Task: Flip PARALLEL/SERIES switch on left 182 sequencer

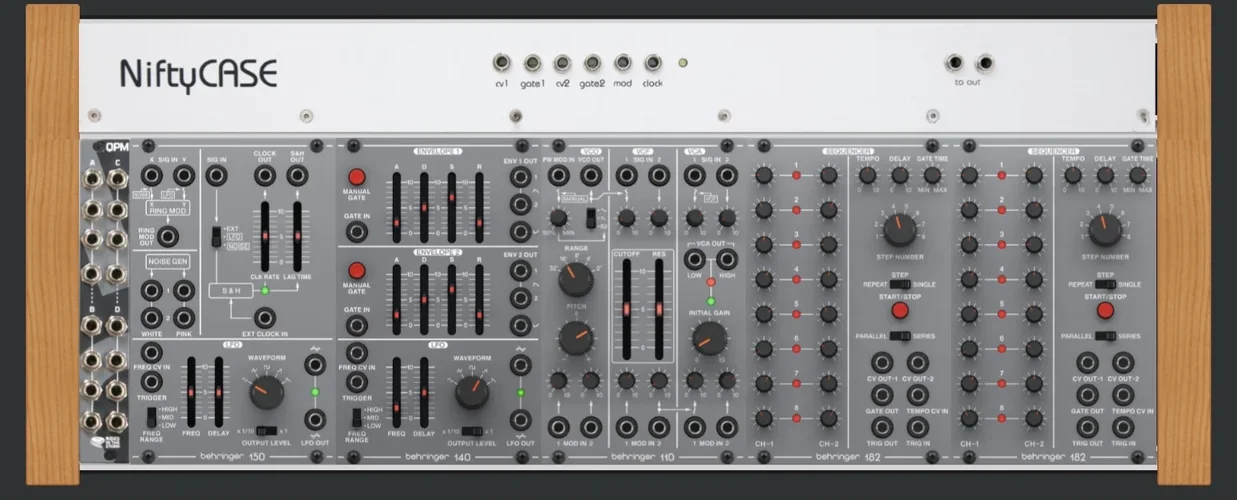Action: tap(900, 336)
